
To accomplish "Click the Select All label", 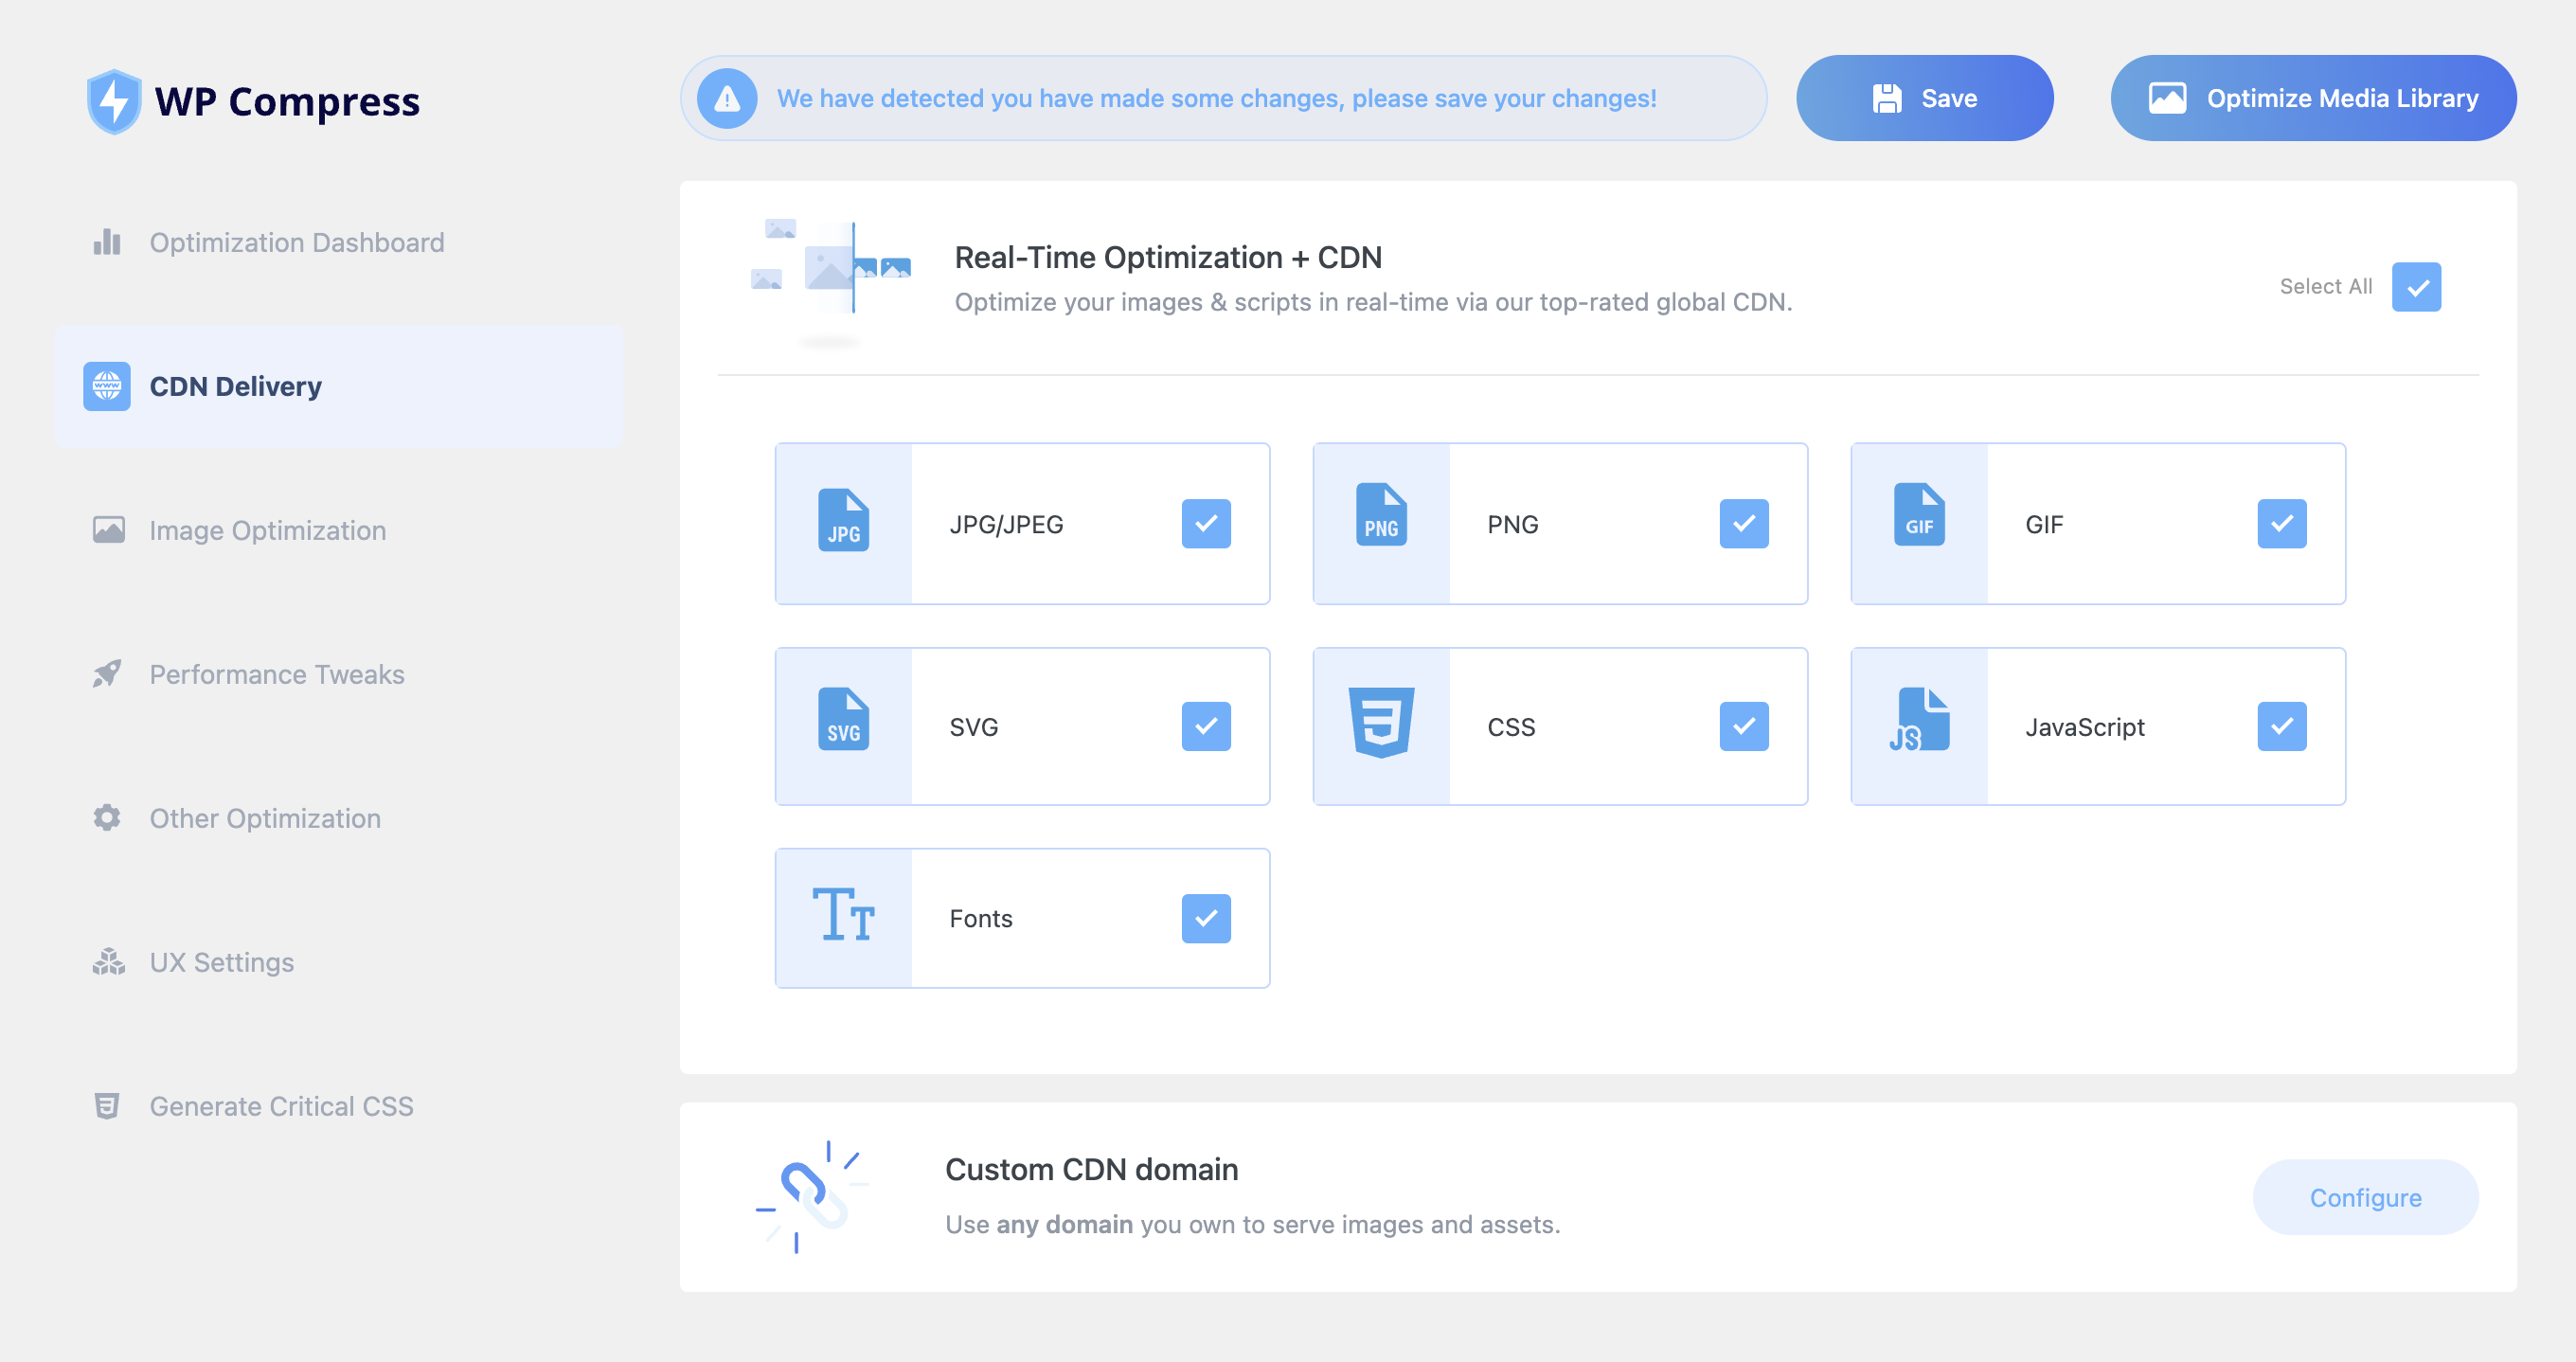I will (x=2326, y=287).
